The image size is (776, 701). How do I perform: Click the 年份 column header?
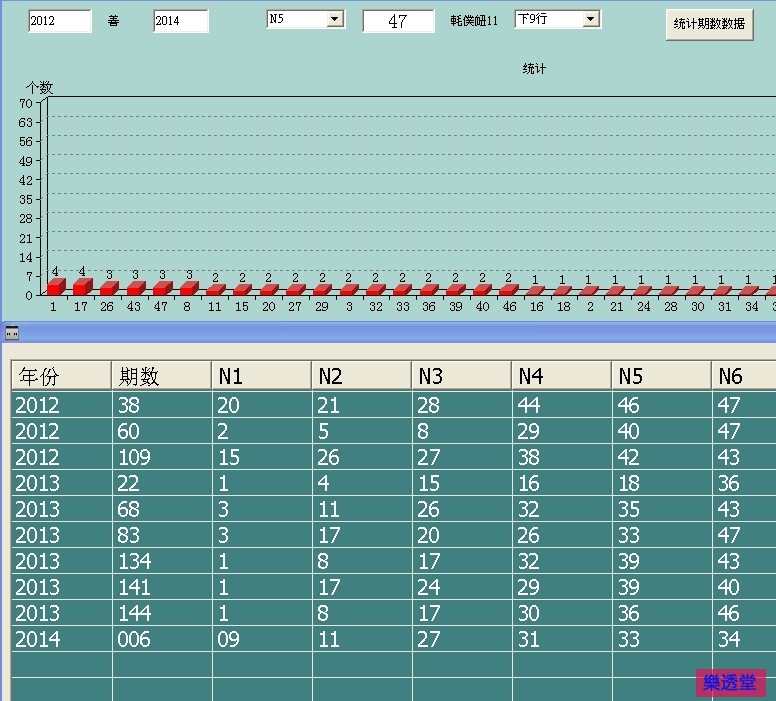[x=61, y=376]
